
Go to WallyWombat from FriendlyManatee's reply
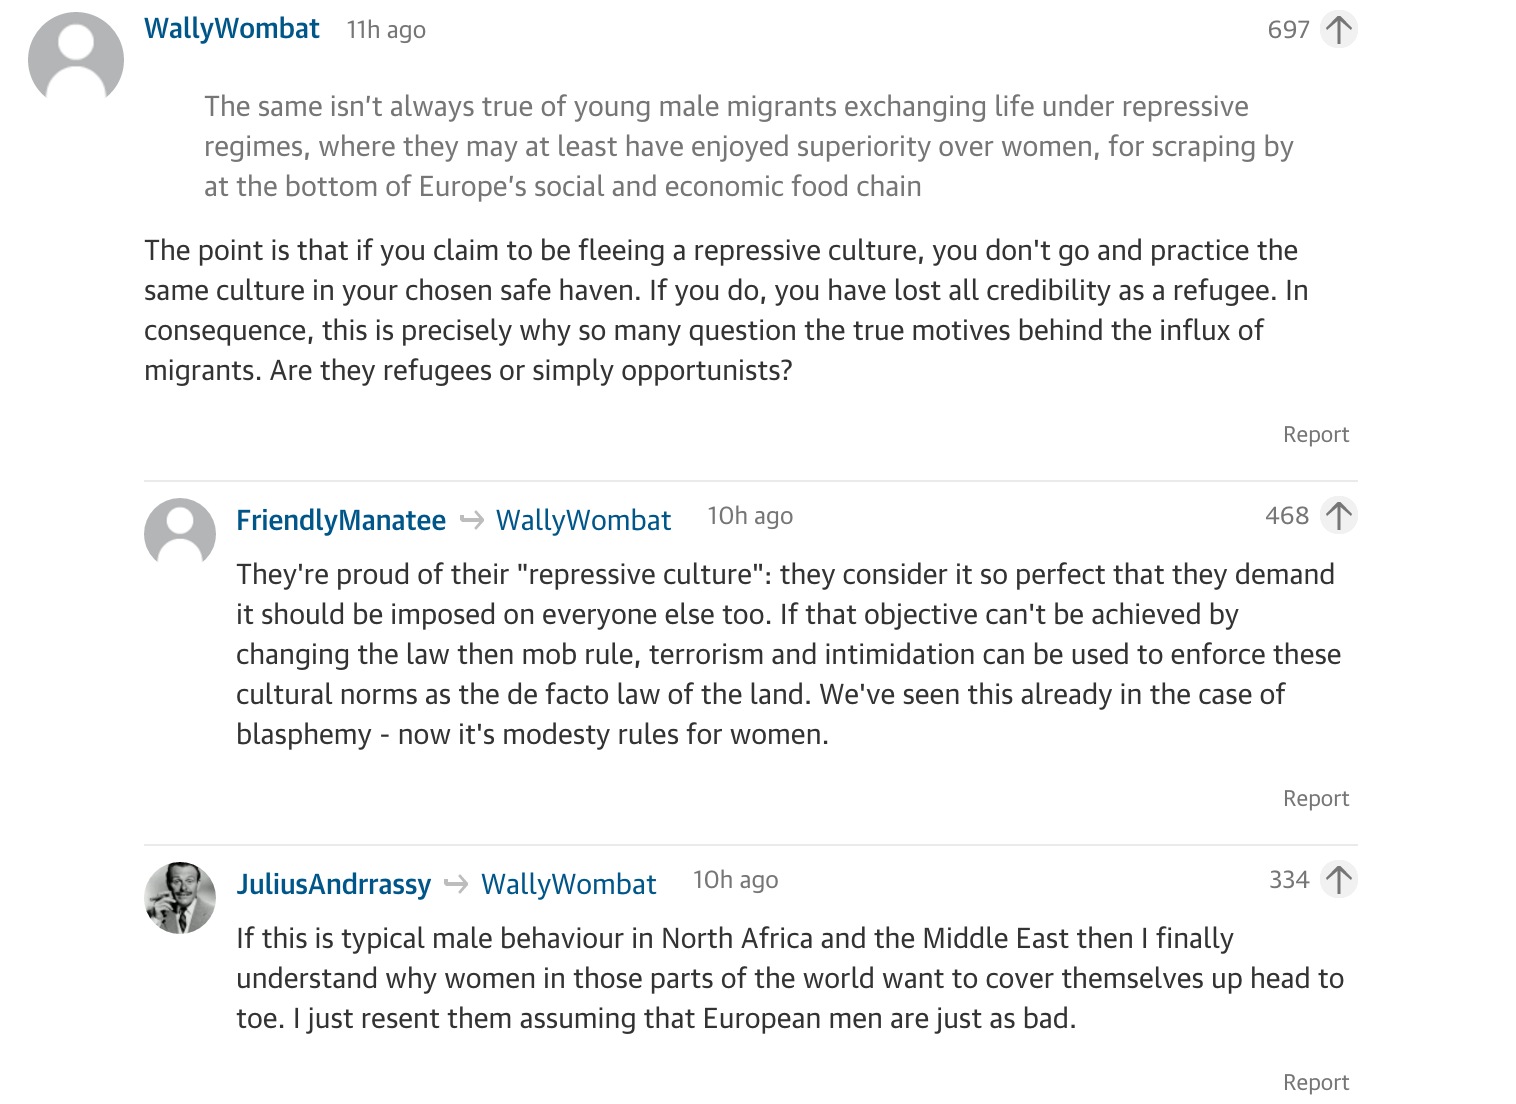pos(584,520)
